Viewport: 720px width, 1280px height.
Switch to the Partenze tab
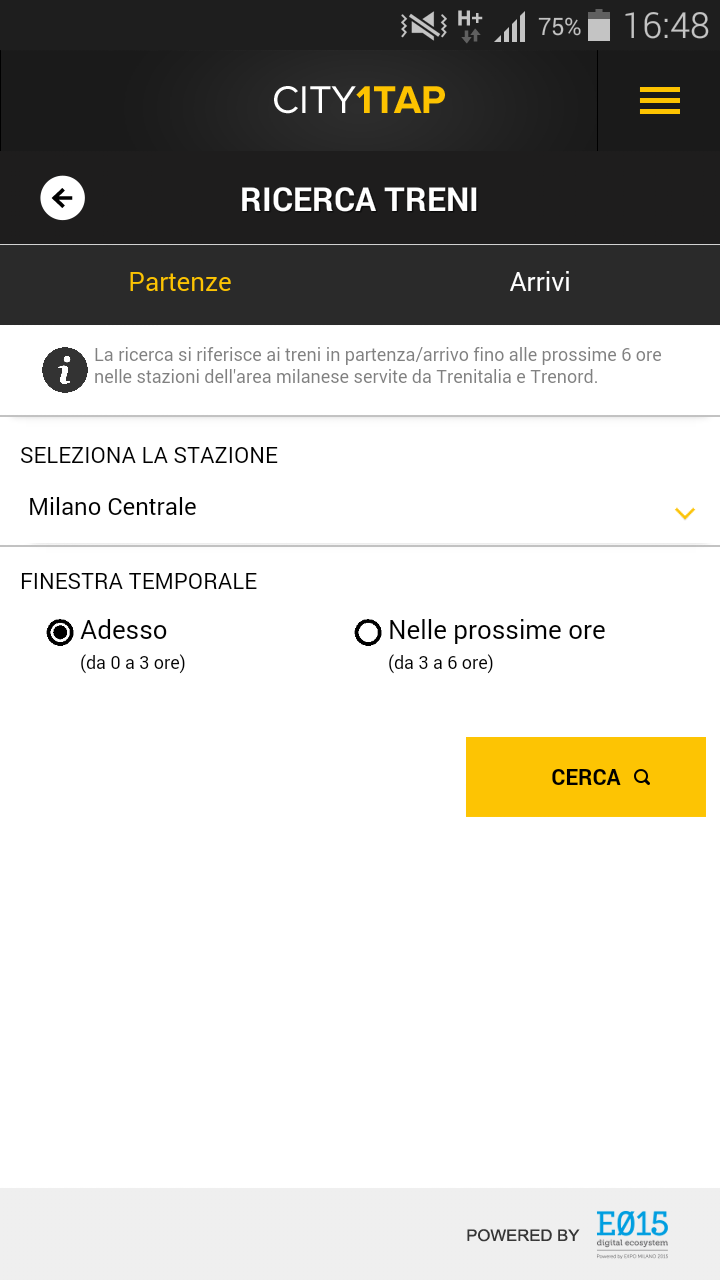180,282
